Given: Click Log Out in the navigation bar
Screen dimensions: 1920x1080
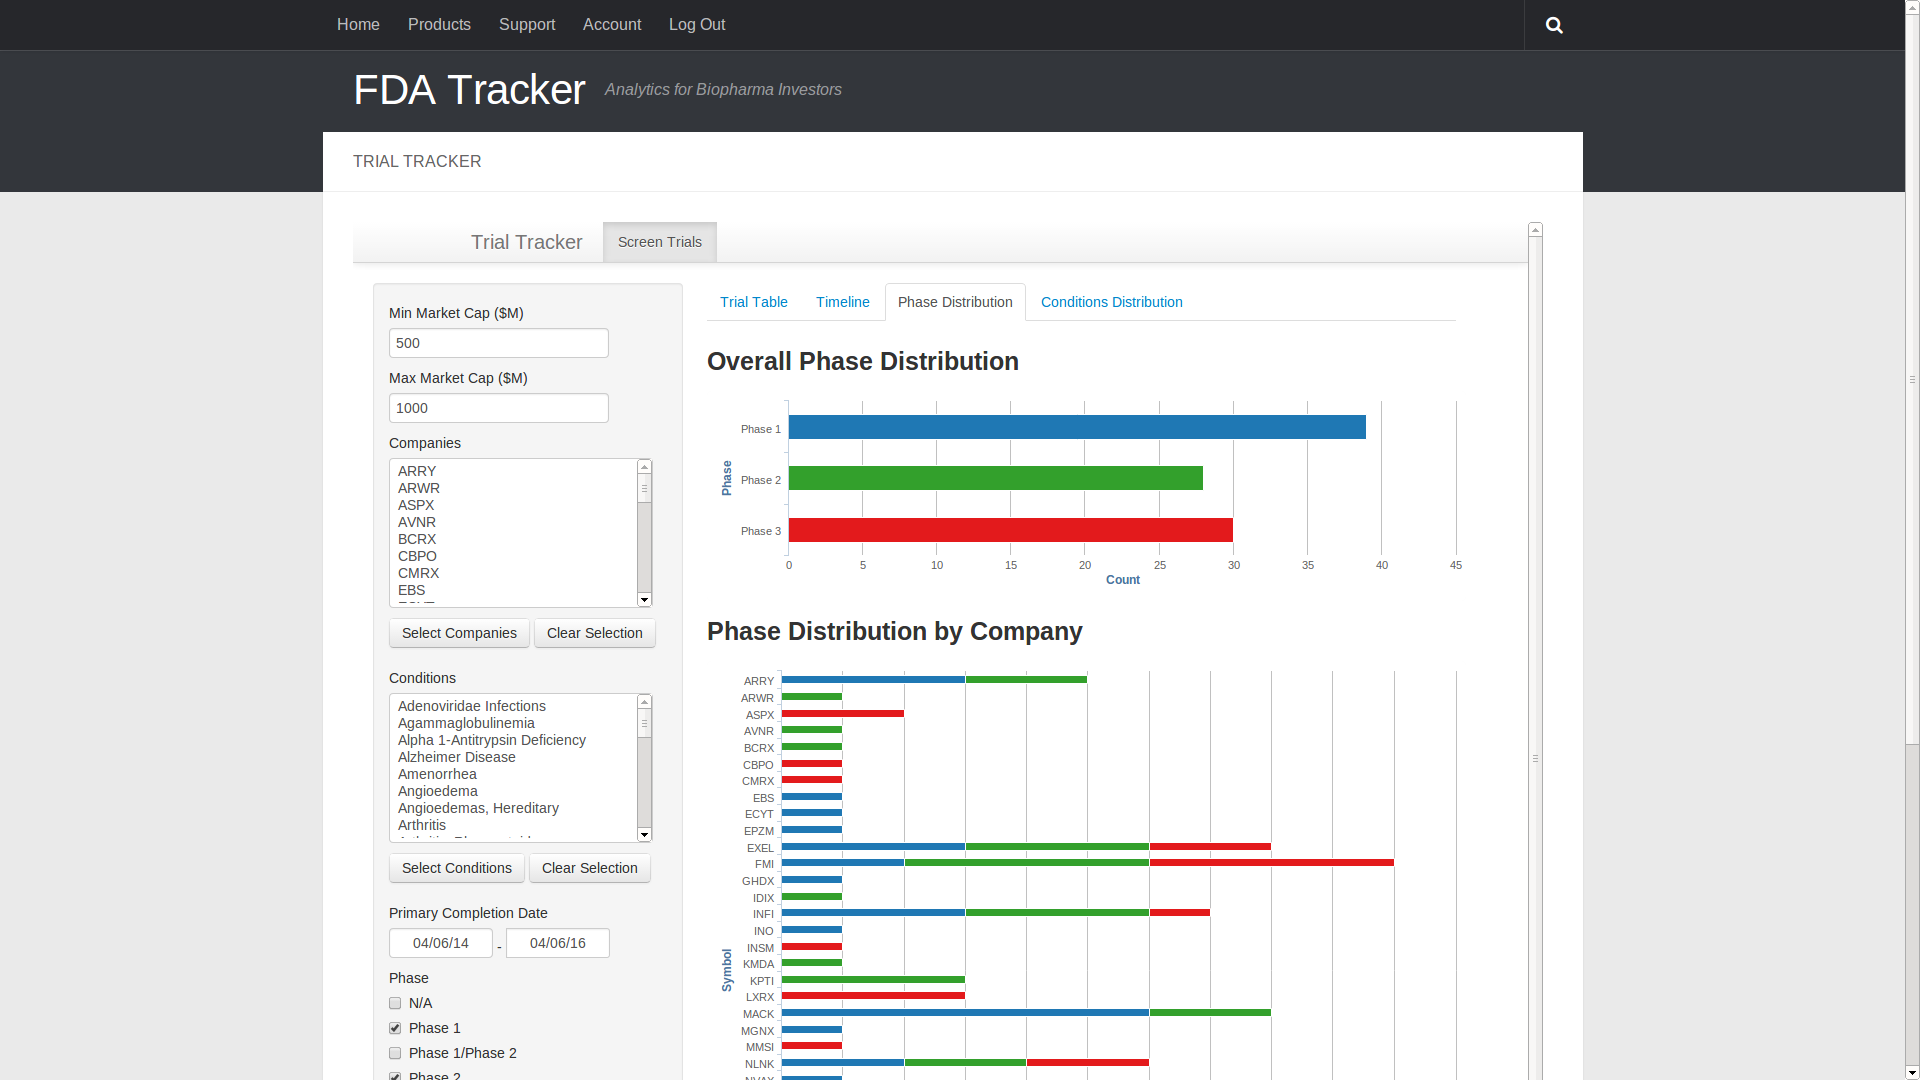Looking at the screenshot, I should tap(697, 24).
